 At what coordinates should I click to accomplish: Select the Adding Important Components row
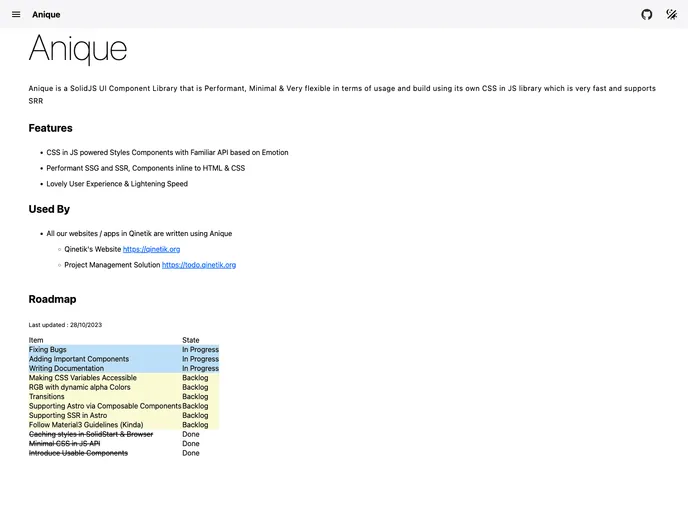tap(79, 359)
